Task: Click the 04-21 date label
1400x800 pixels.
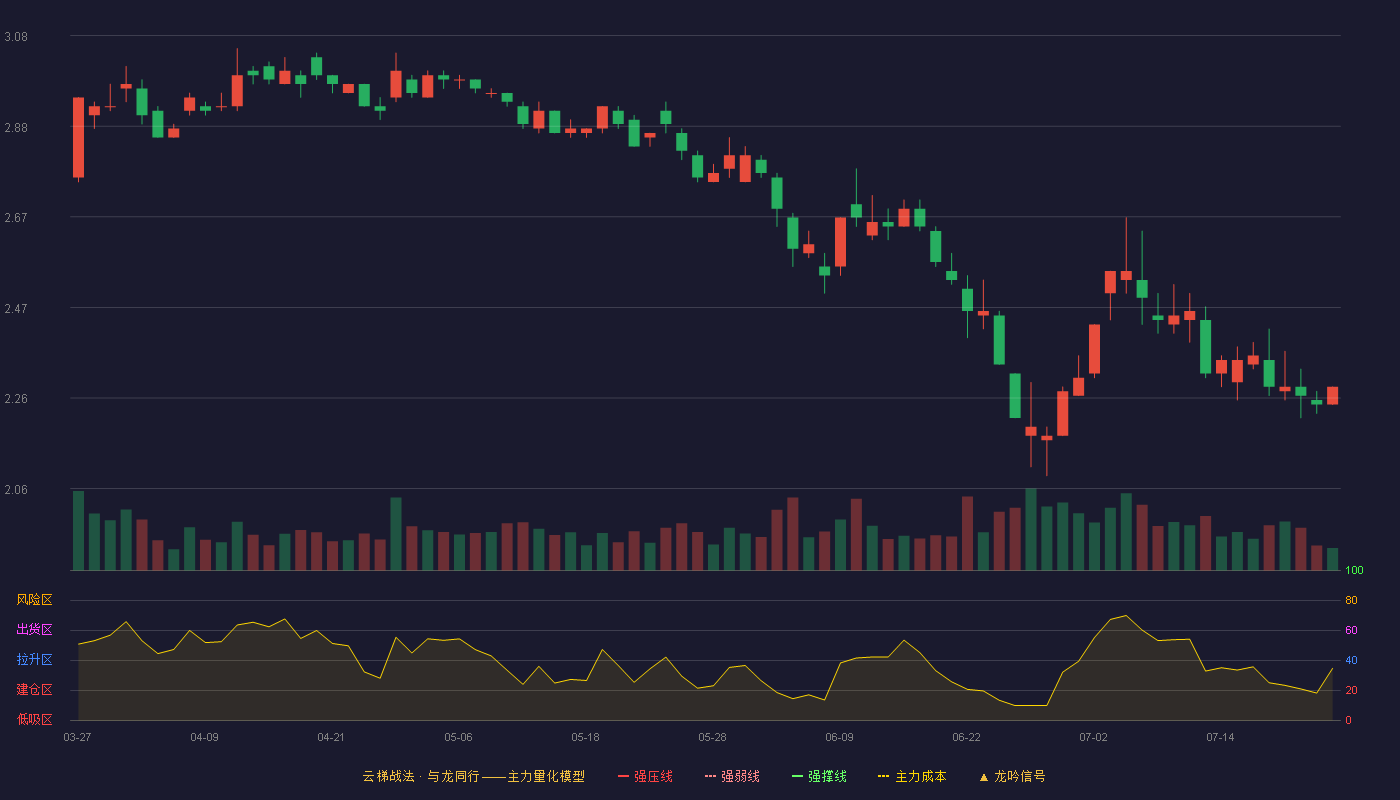Action: 331,737
